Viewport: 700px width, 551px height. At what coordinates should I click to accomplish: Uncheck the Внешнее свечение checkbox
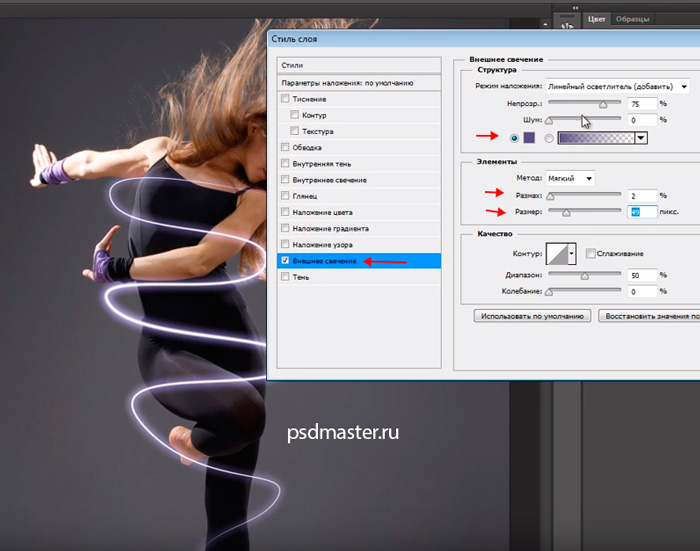click(x=286, y=260)
